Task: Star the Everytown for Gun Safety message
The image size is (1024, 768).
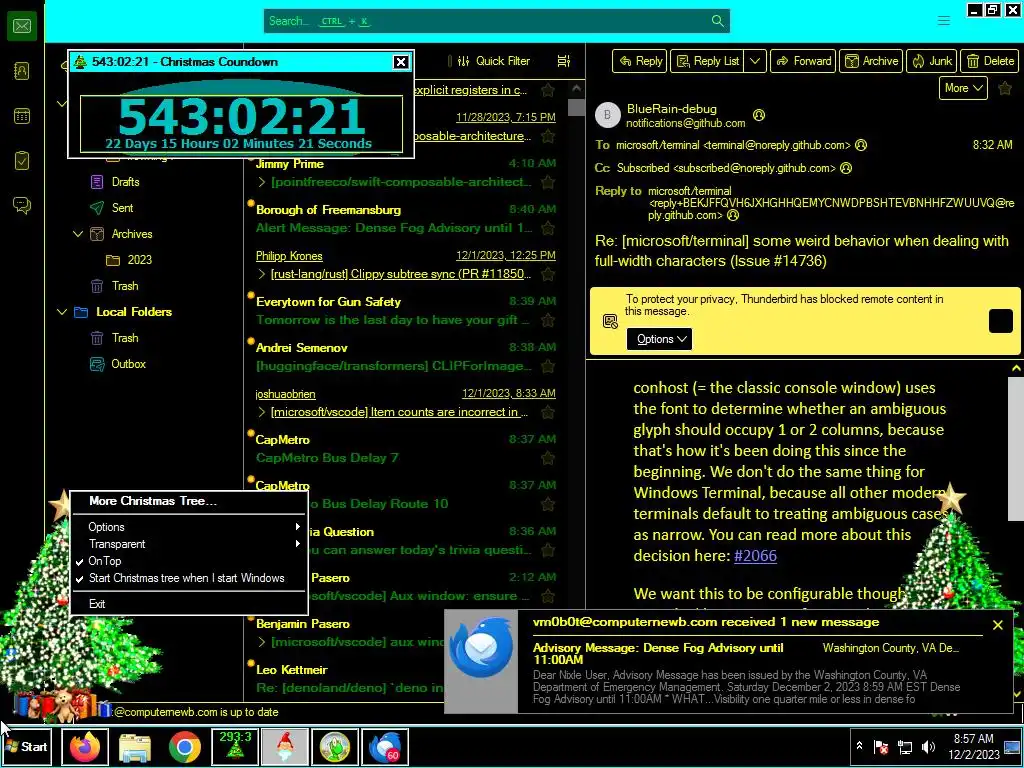Action: tap(548, 320)
